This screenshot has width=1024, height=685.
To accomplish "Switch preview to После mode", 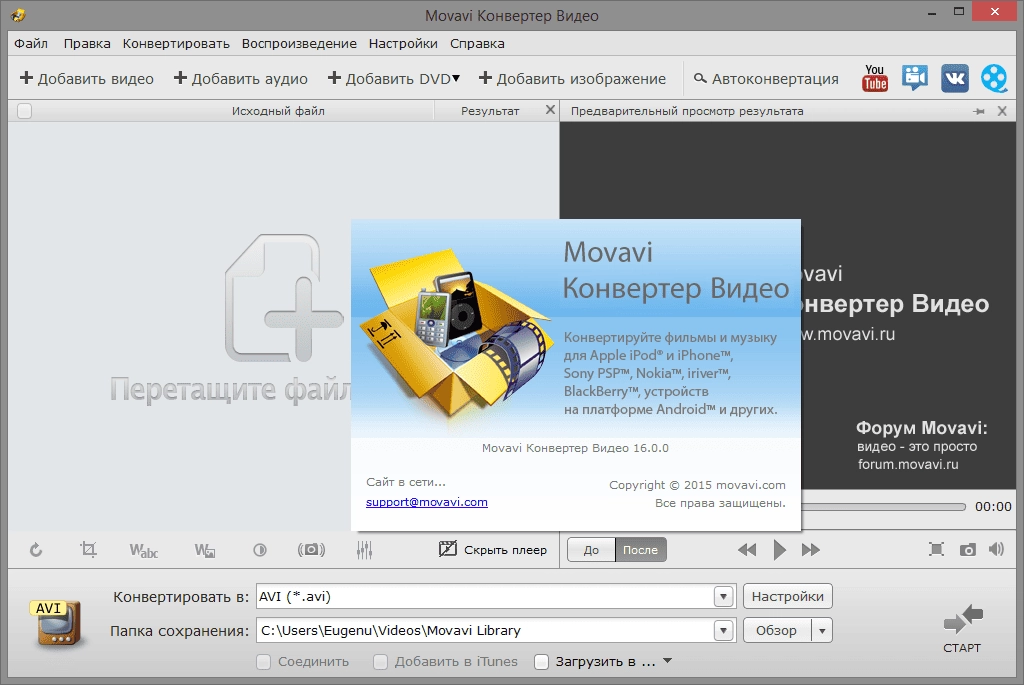I will [x=641, y=550].
